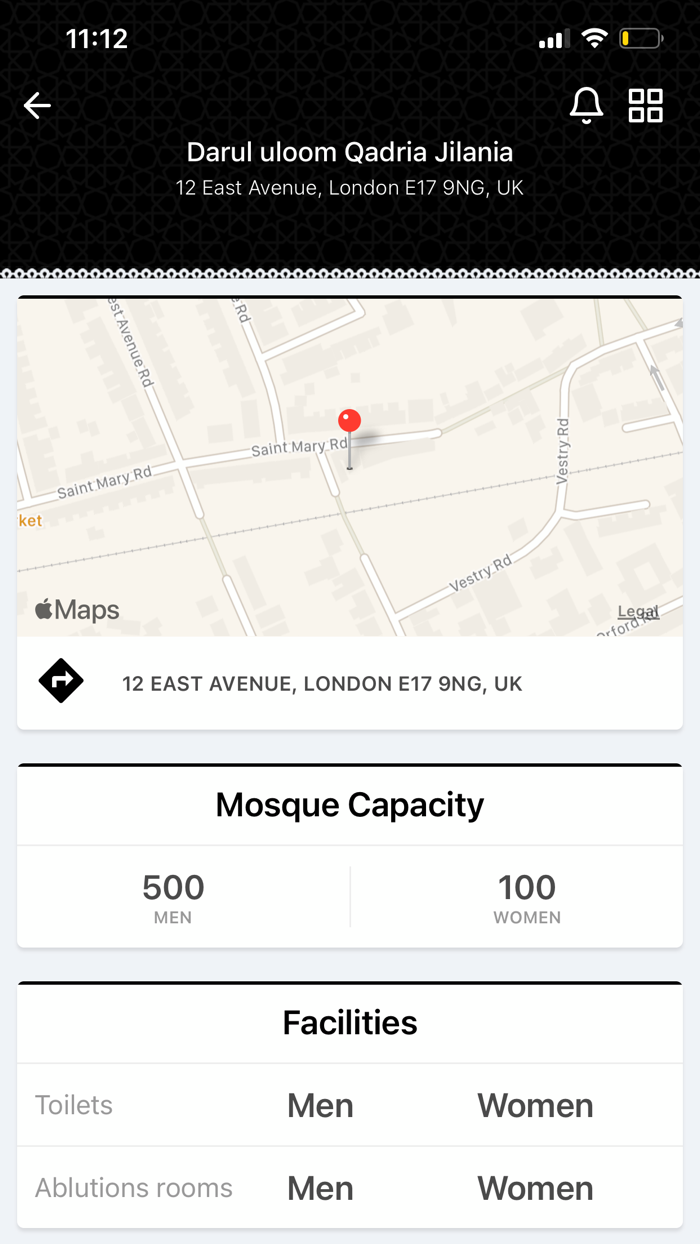Open the grid menu icon top right
The image size is (700, 1244).
pyautogui.click(x=646, y=105)
